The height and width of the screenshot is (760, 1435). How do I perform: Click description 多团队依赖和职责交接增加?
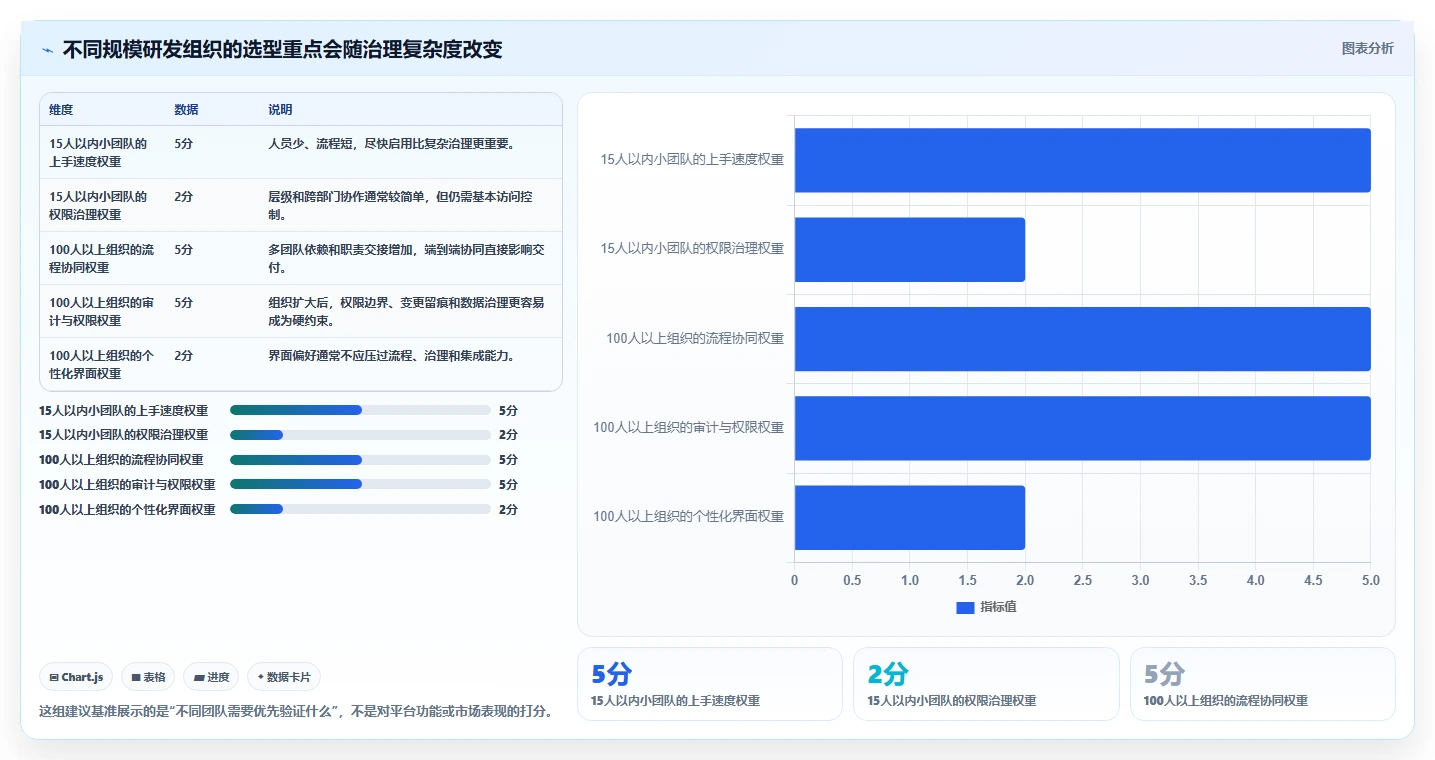point(408,258)
